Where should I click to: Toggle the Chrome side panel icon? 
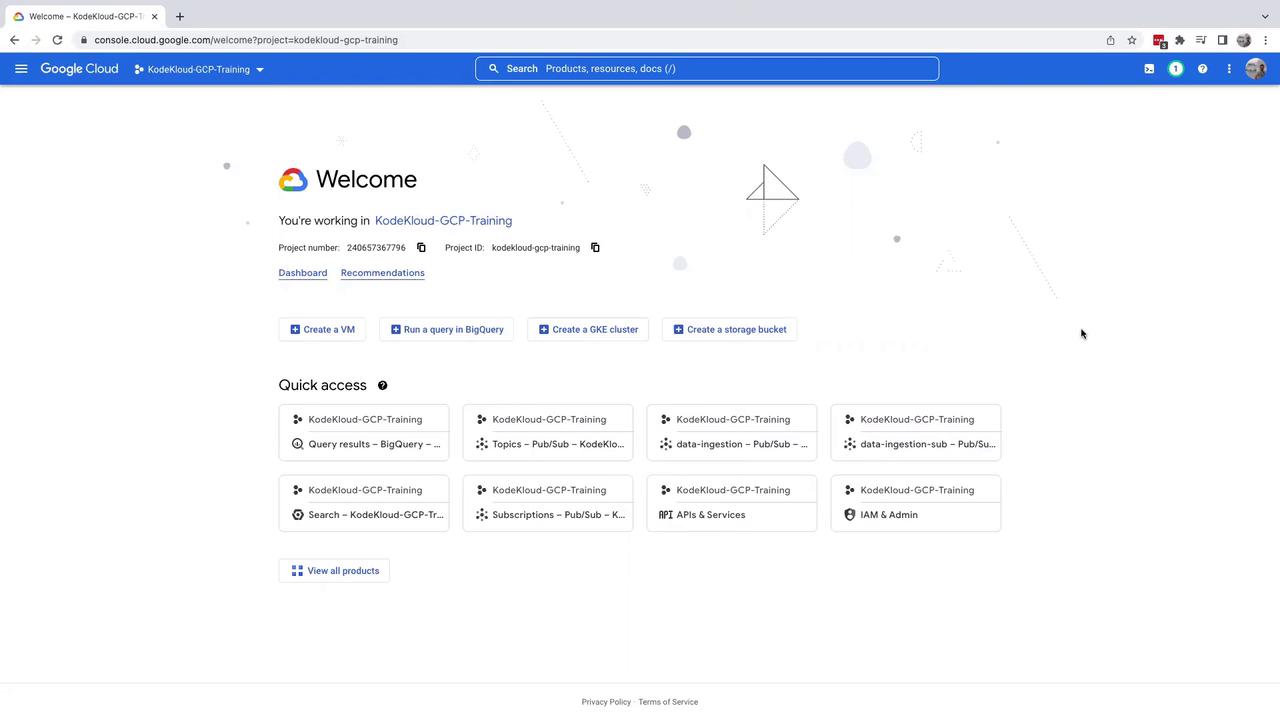[x=1222, y=40]
